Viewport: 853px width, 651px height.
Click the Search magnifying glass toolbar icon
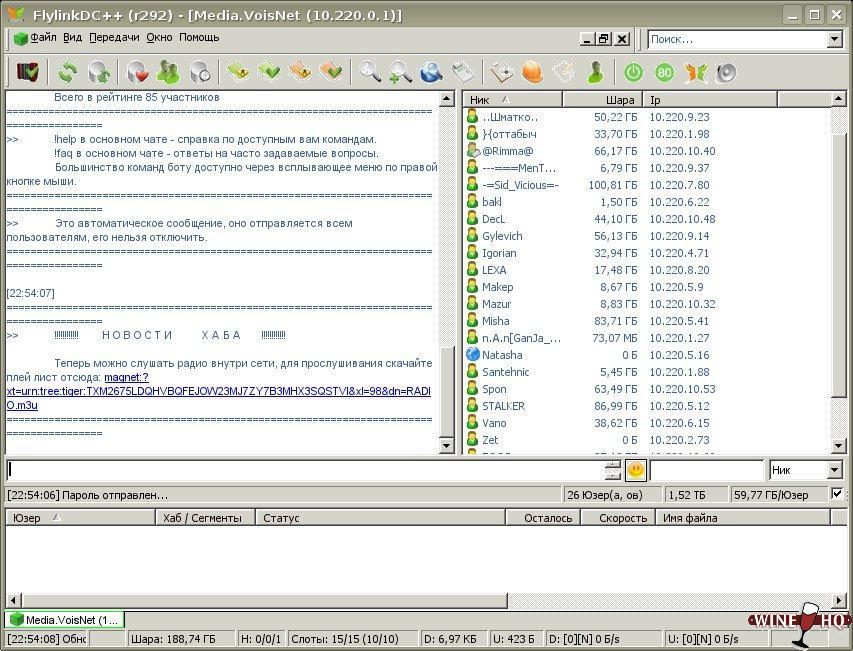(x=370, y=72)
